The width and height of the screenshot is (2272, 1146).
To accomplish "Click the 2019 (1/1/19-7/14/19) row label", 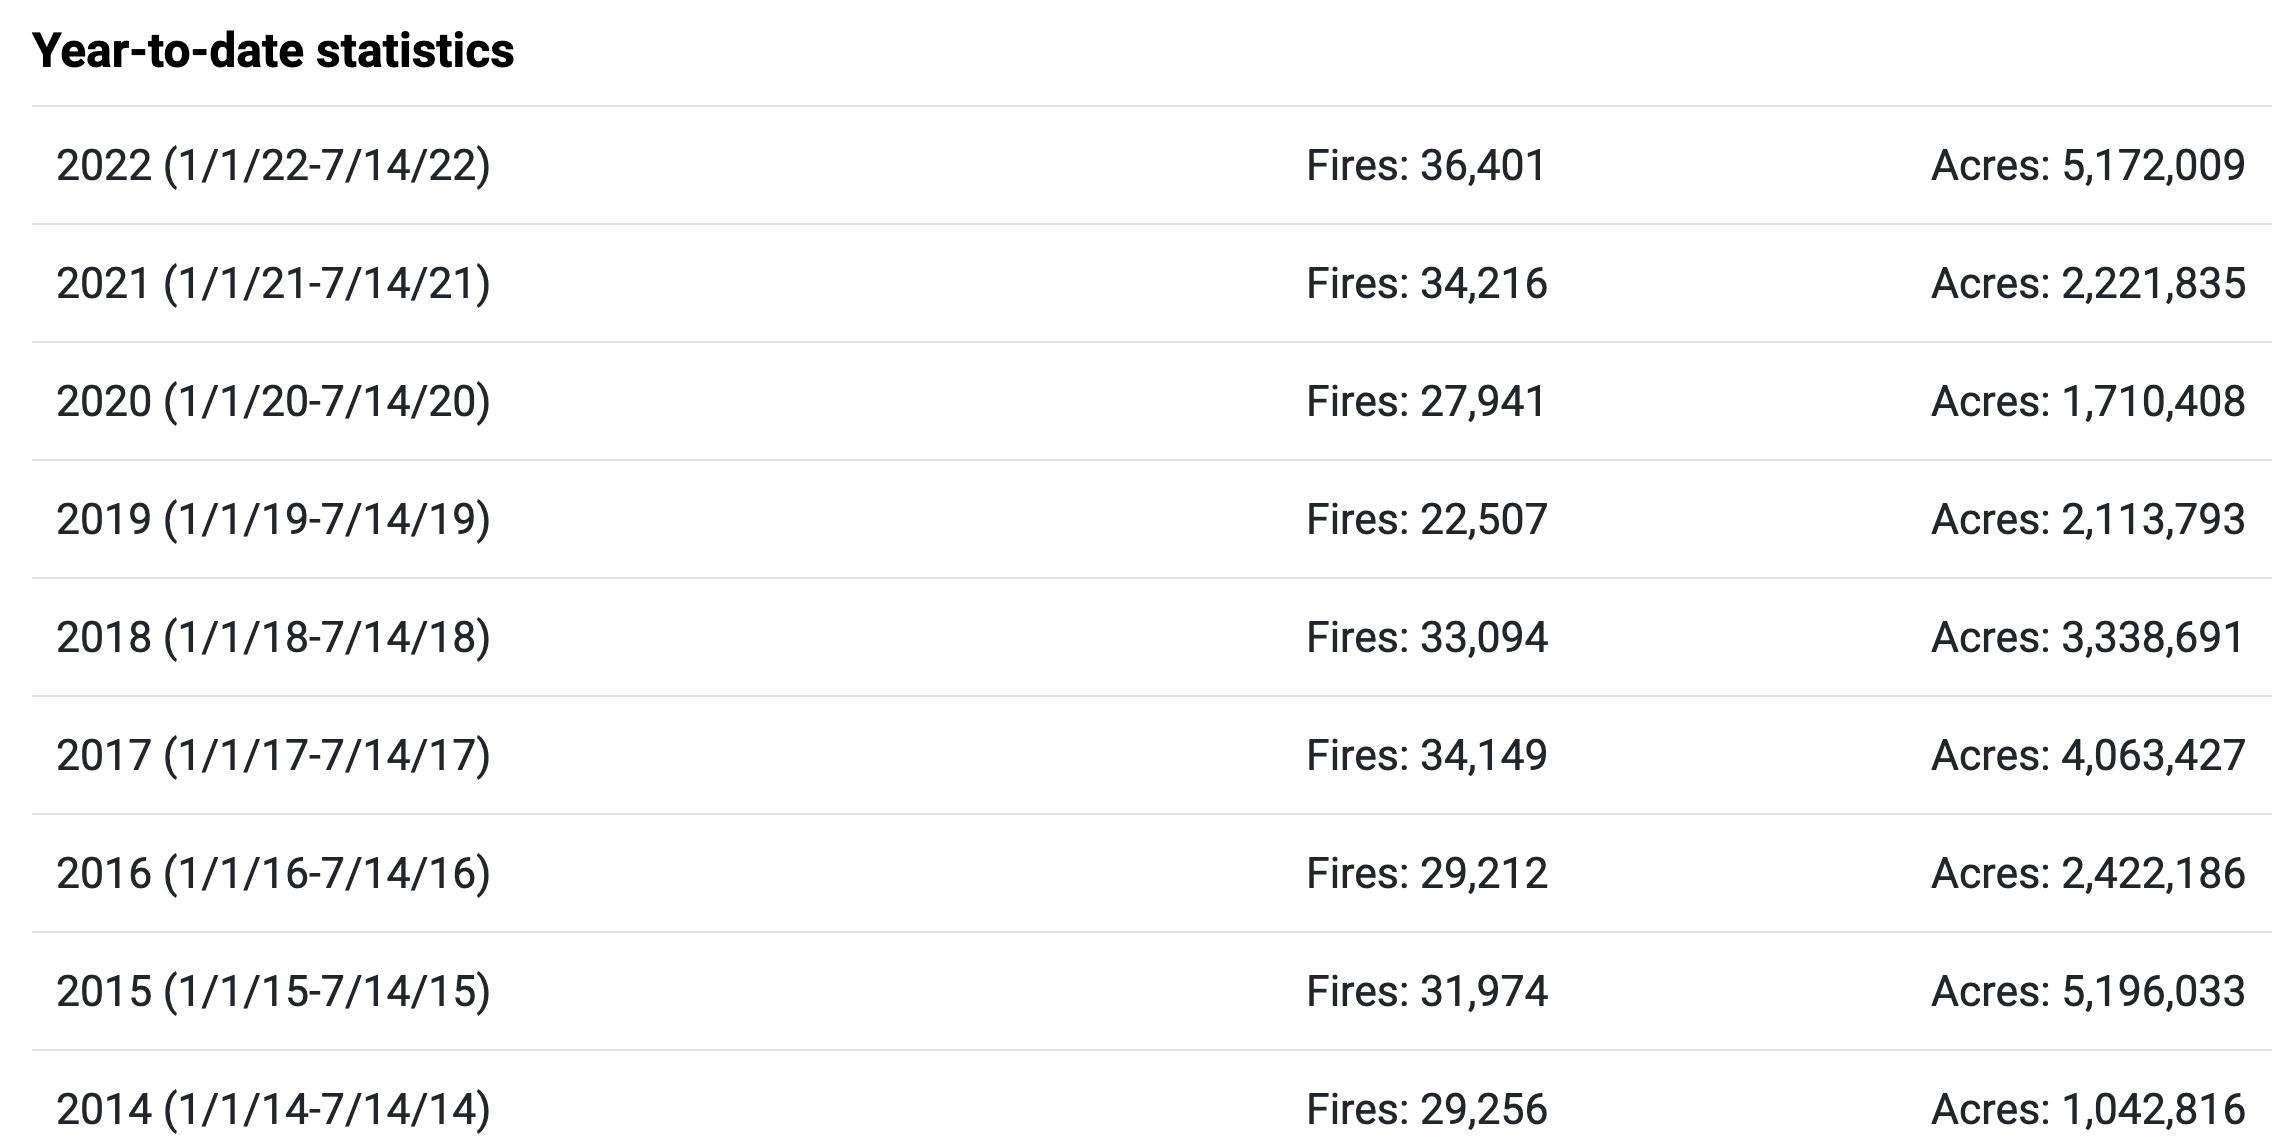I will pyautogui.click(x=273, y=519).
